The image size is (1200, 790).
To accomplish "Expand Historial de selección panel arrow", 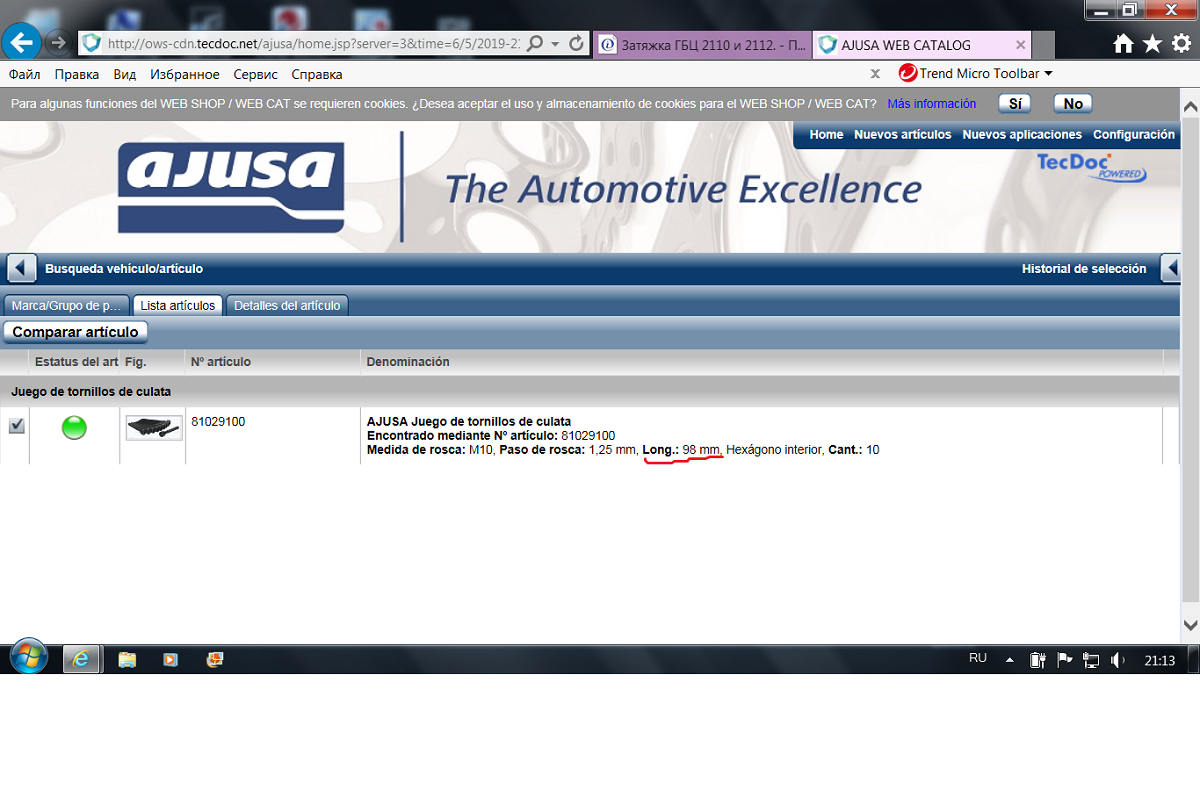I will pos(1172,269).
